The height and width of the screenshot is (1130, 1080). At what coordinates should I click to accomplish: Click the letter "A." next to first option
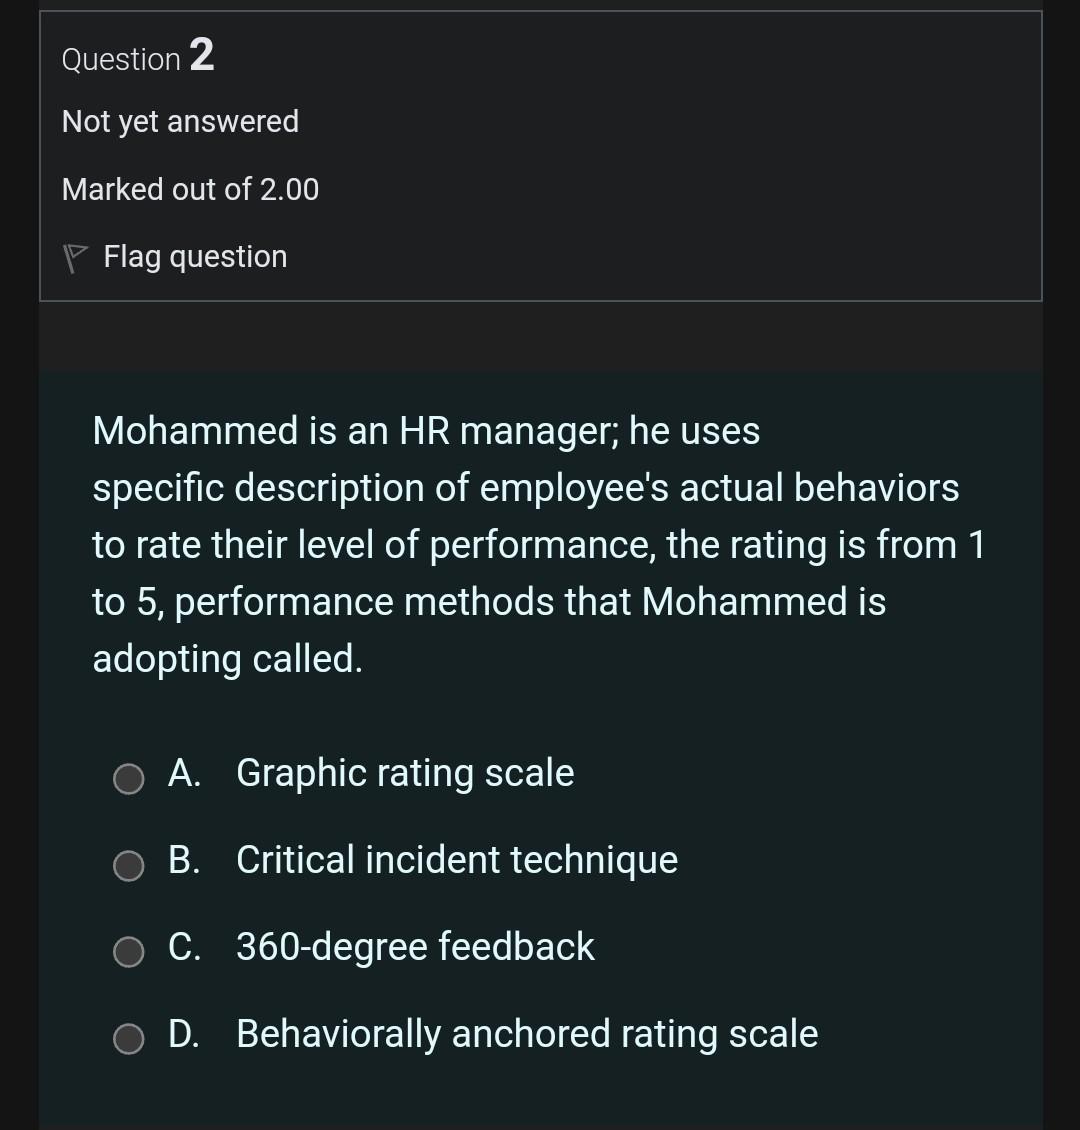click(x=185, y=774)
